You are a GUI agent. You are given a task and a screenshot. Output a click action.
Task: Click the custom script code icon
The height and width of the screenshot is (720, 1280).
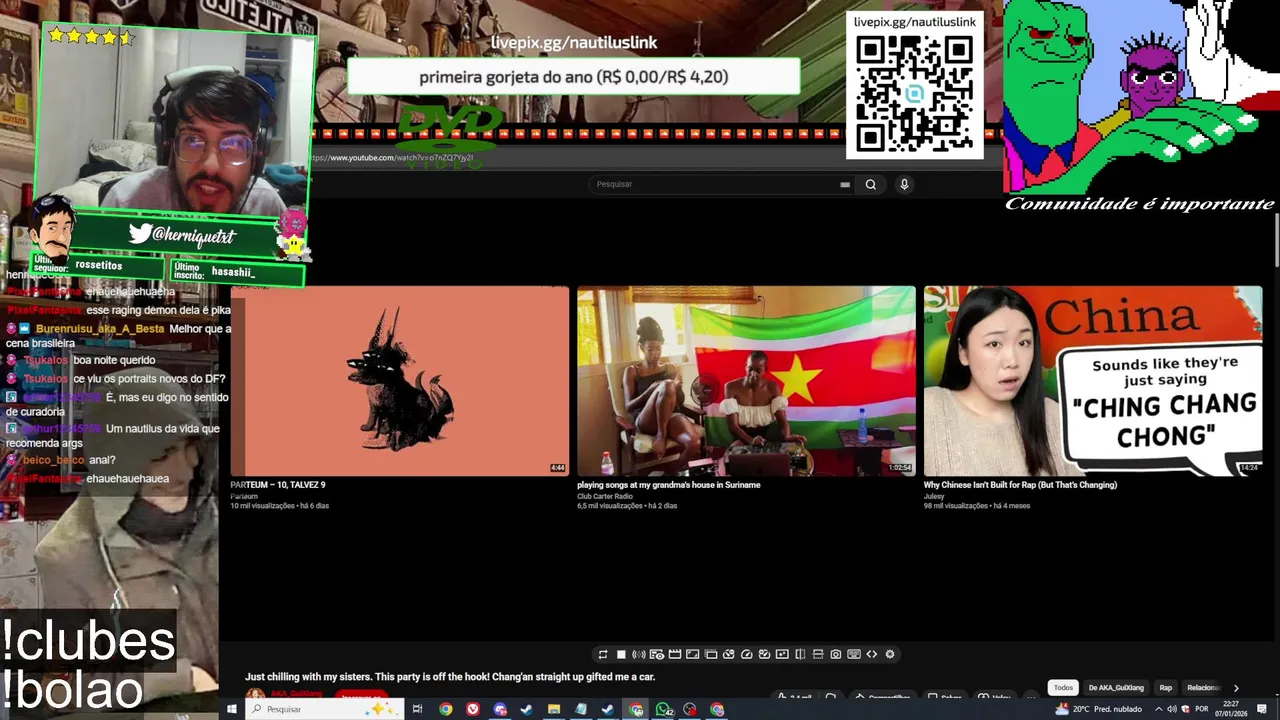[x=872, y=654]
